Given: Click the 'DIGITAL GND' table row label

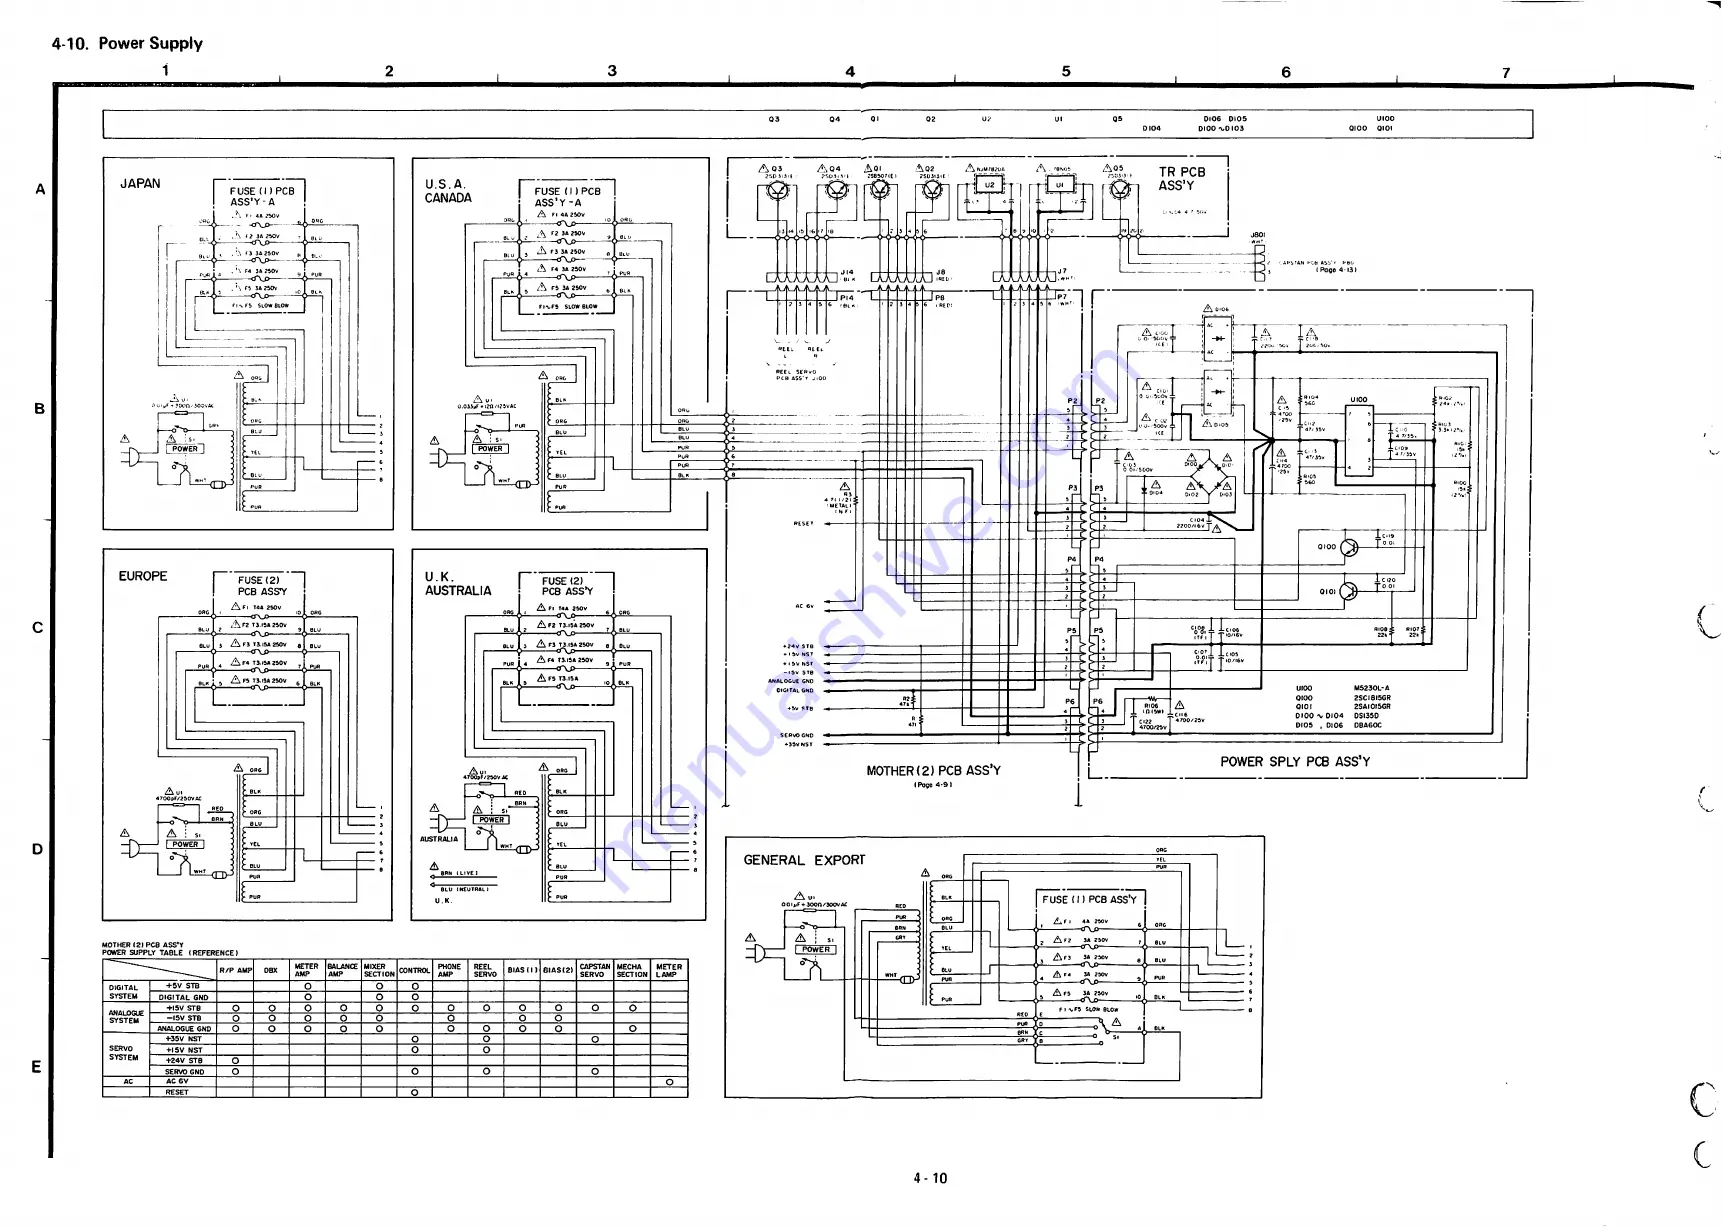Looking at the screenshot, I should pyautogui.click(x=183, y=997).
